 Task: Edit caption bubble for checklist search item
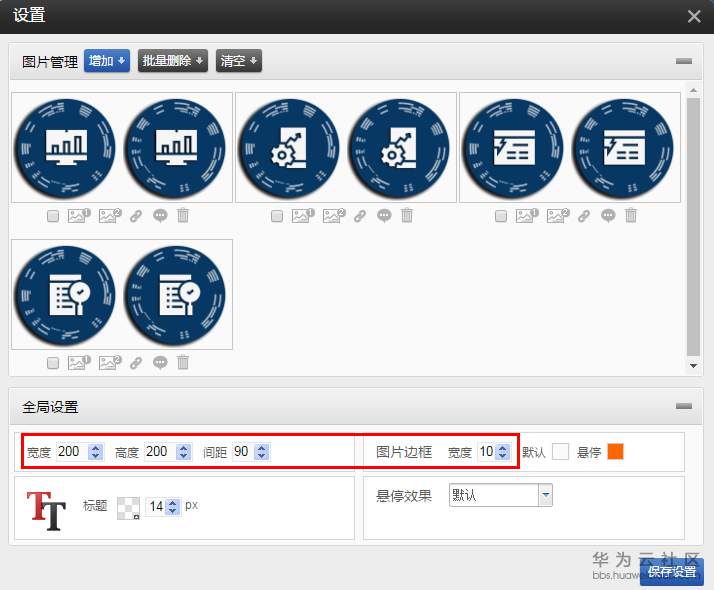coord(160,363)
